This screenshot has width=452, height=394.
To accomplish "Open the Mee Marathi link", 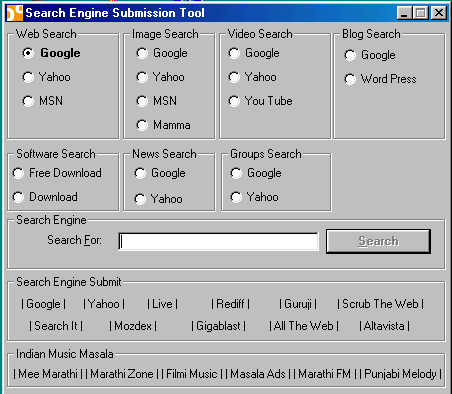I will point(48,374).
